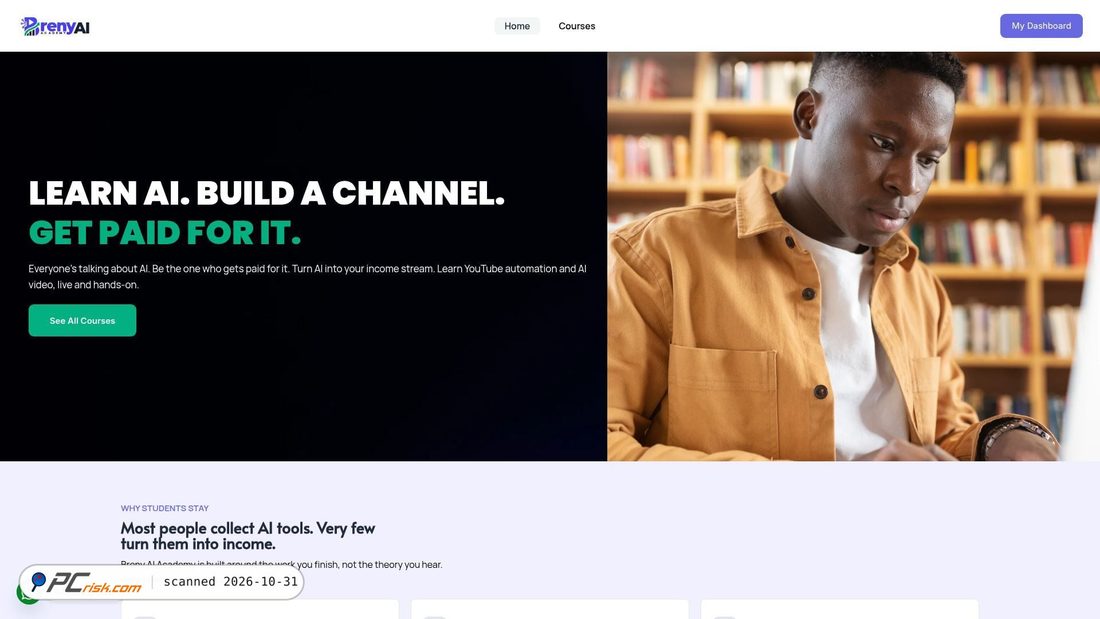This screenshot has width=1100, height=619.
Task: Click the 'WHY STUDENTS STAY' label
Action: (165, 508)
